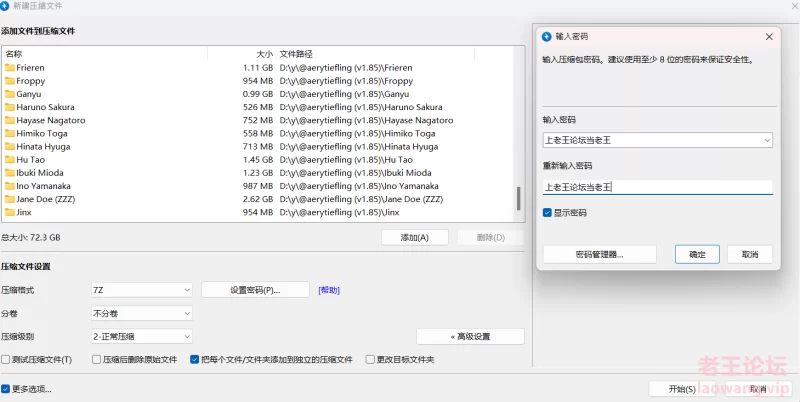Expand the 输入密码 combo box arrow

click(765, 141)
